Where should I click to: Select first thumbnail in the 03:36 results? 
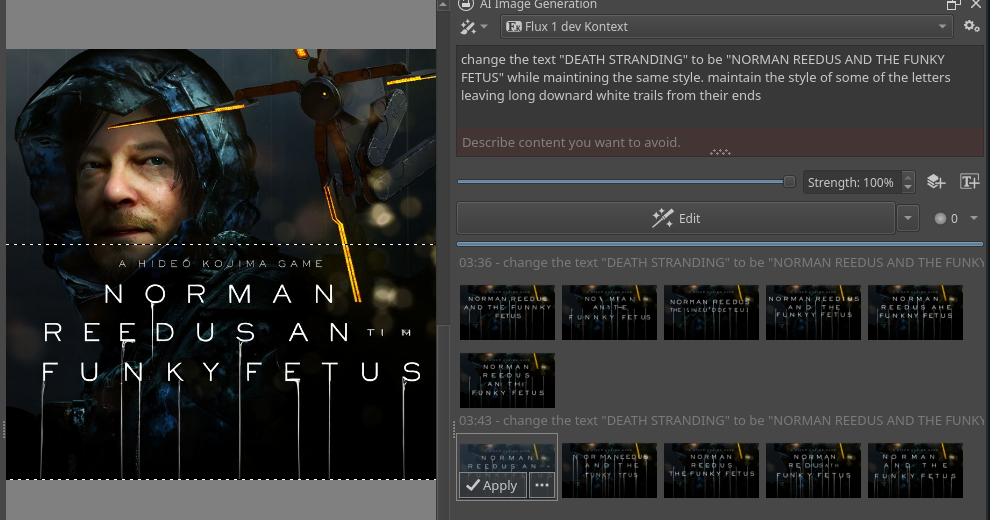(x=508, y=312)
